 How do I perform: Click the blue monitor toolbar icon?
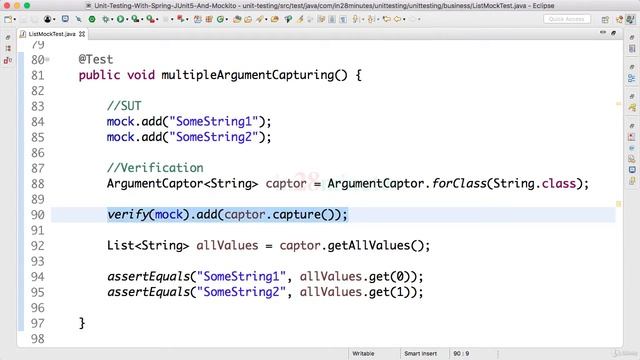point(65,19)
